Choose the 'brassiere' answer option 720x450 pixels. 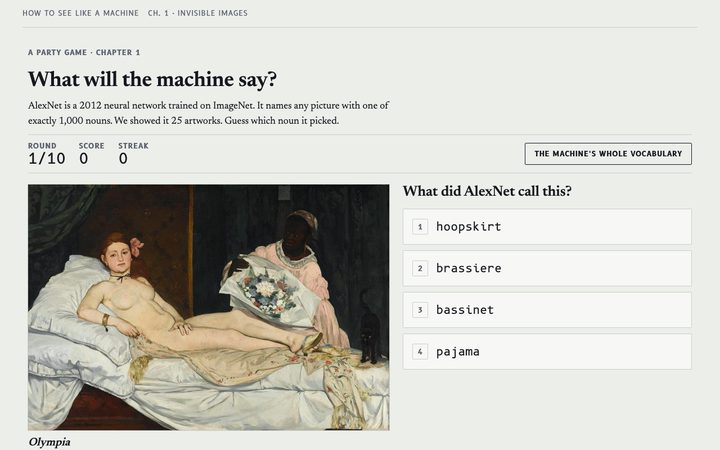click(547, 269)
